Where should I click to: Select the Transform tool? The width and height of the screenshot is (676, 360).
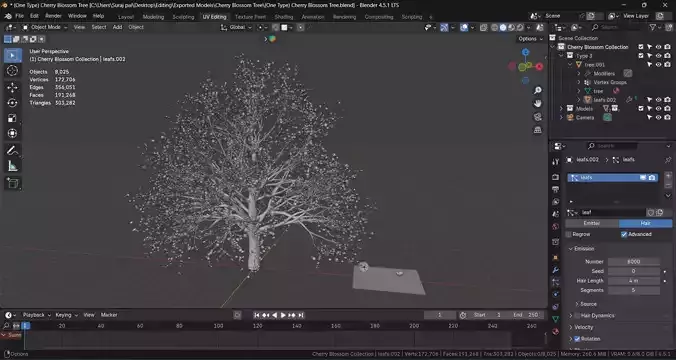click(x=13, y=133)
